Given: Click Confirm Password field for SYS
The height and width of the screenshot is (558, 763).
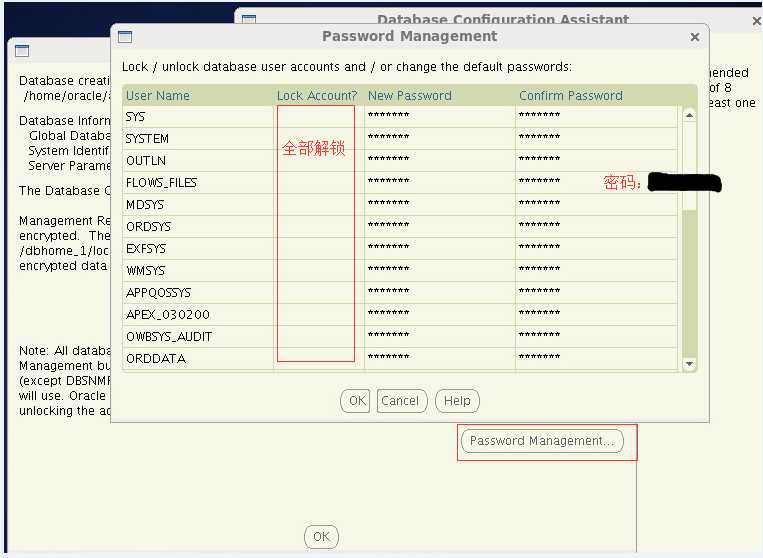Looking at the screenshot, I should (x=596, y=117).
